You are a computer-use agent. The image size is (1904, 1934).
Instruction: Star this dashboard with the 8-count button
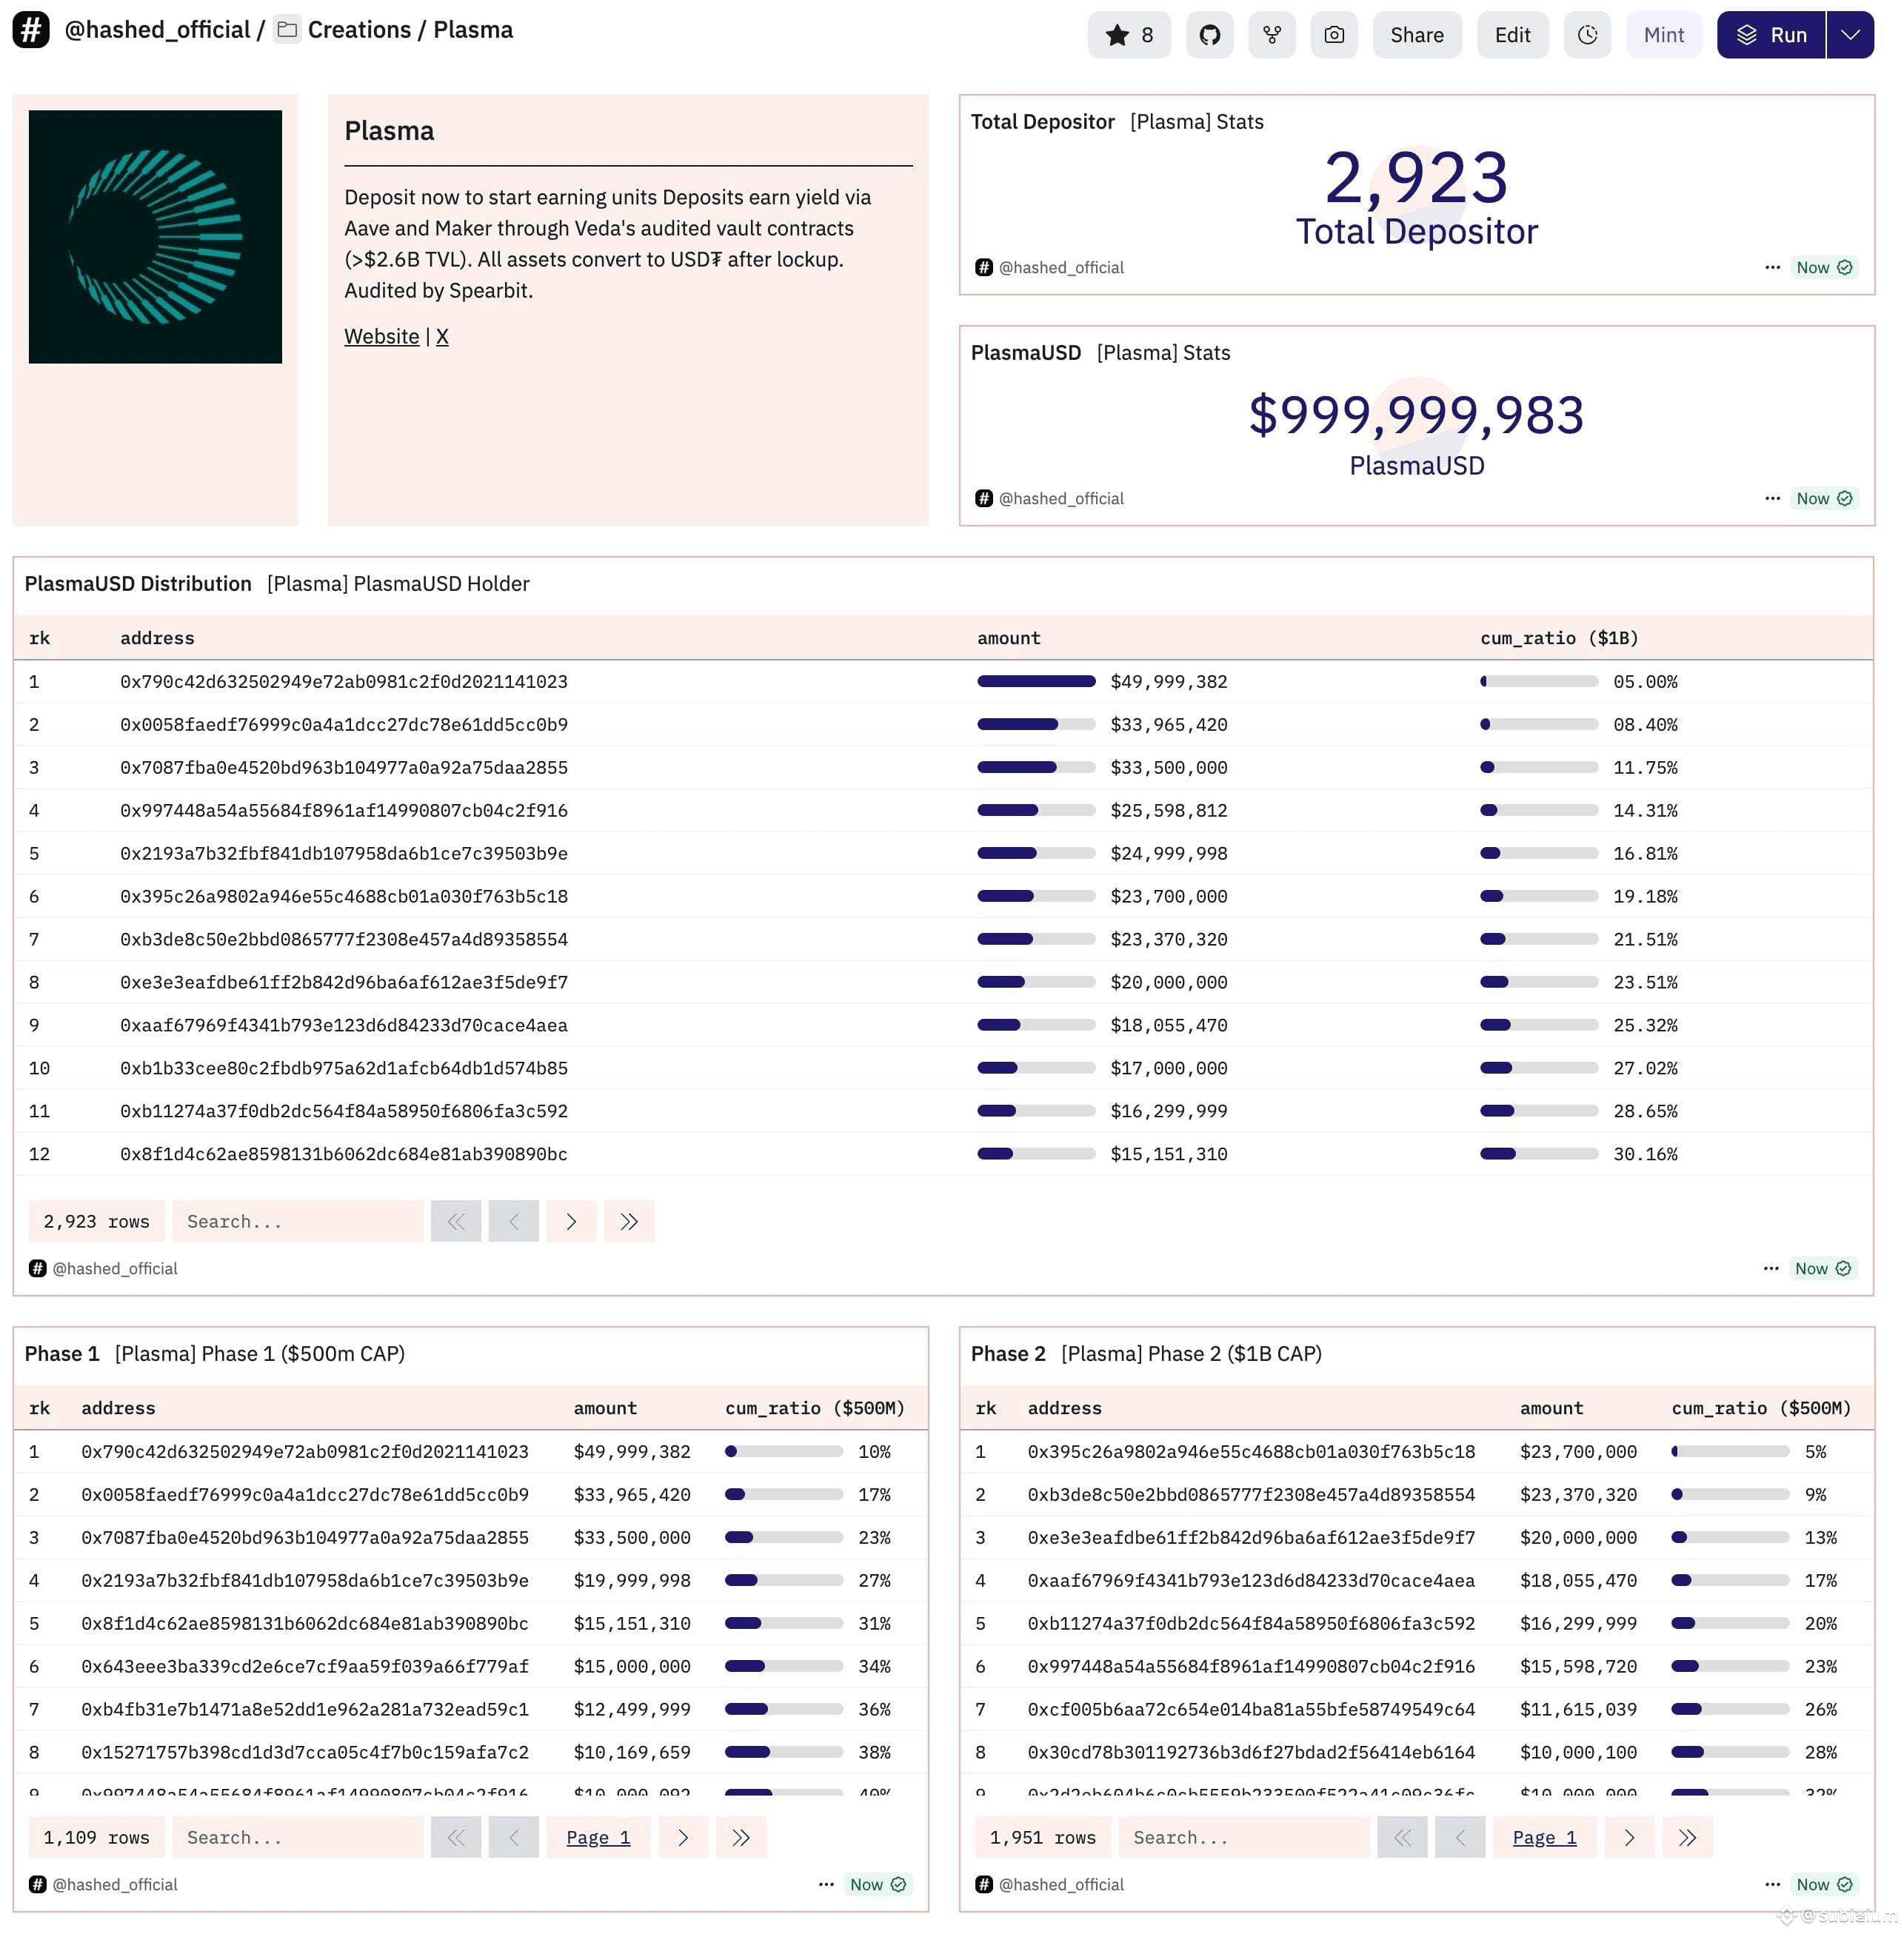pos(1129,35)
